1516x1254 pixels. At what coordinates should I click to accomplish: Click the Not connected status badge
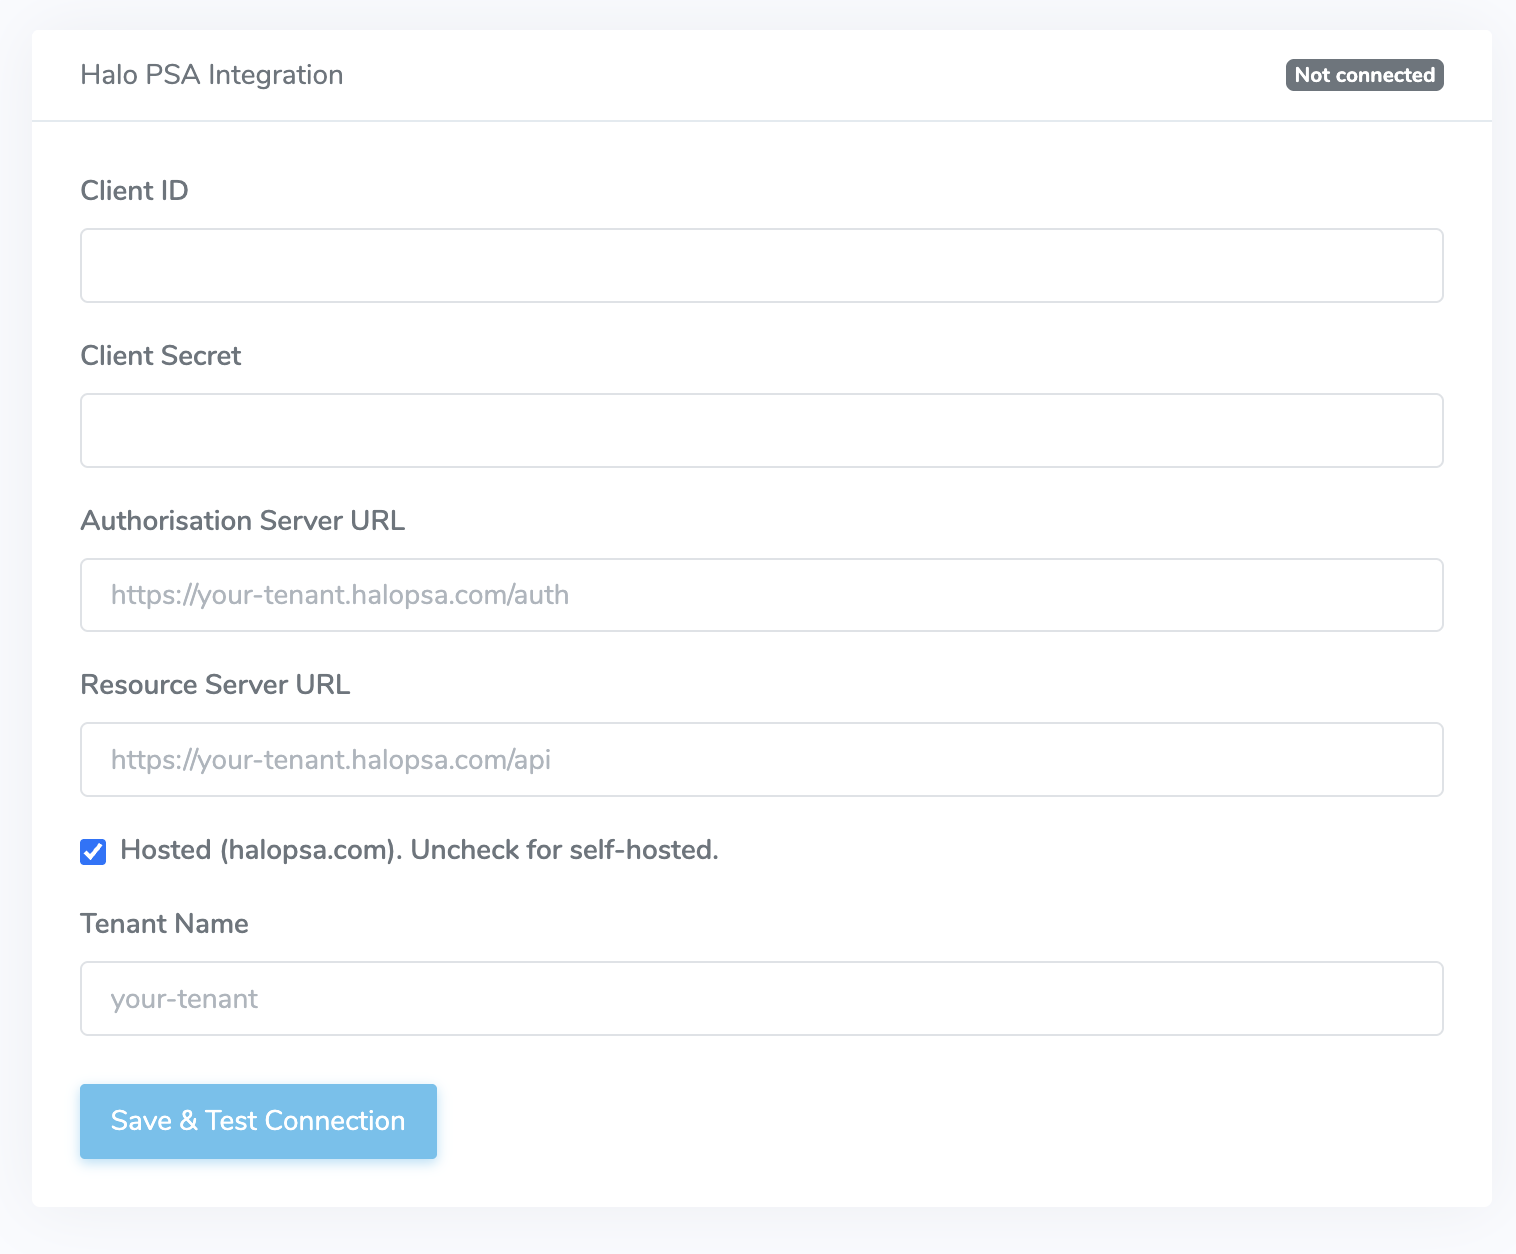click(1364, 75)
